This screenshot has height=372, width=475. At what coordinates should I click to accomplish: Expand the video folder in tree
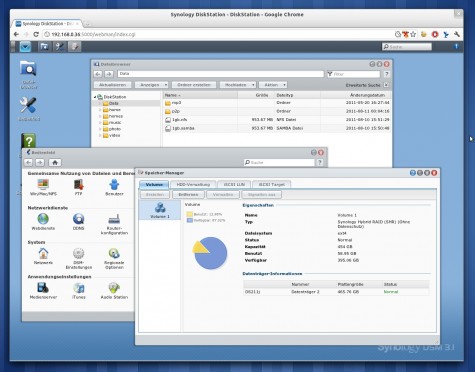(x=100, y=135)
